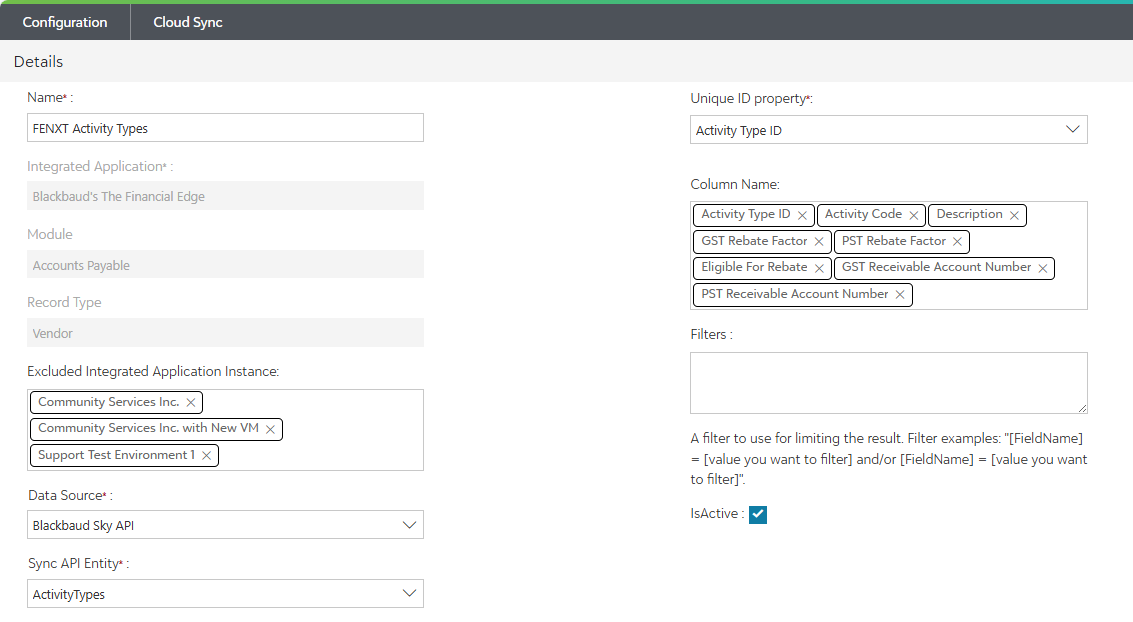Select the GST Rebate Factor tag label

pos(754,241)
